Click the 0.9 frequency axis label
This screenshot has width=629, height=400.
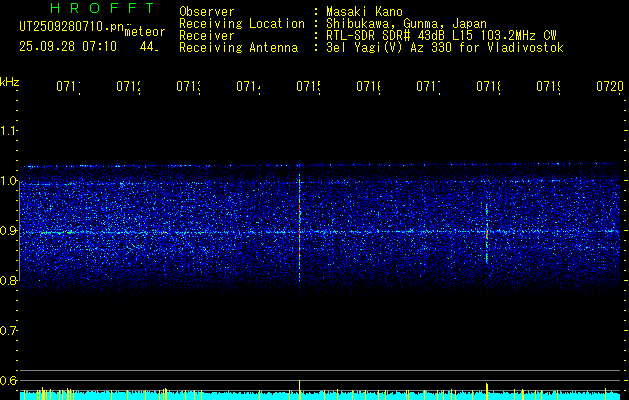click(8, 231)
